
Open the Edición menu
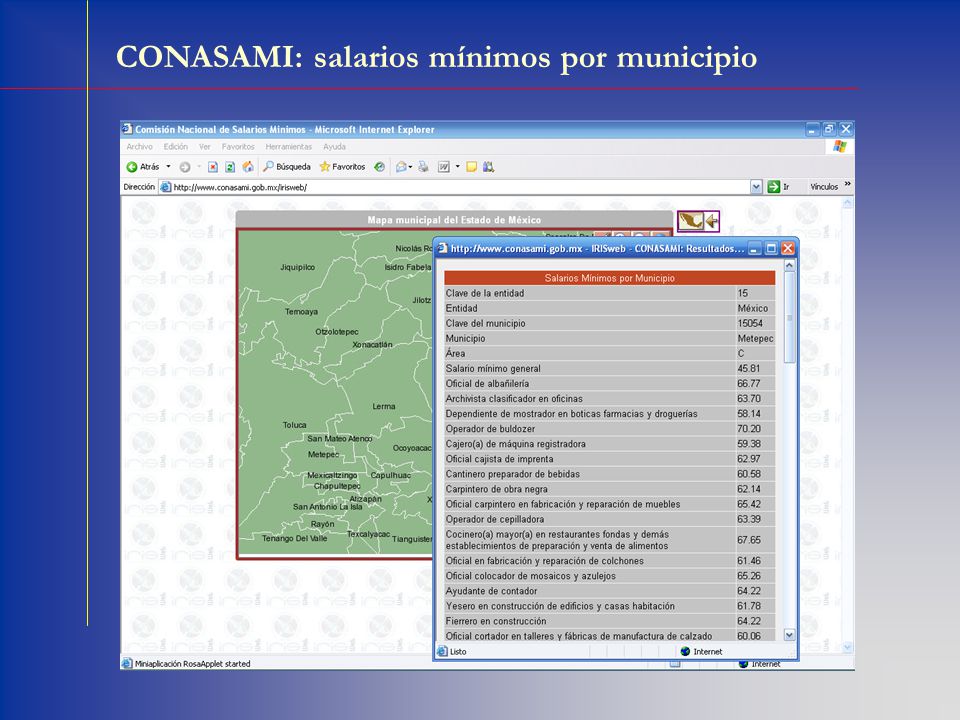pos(176,147)
